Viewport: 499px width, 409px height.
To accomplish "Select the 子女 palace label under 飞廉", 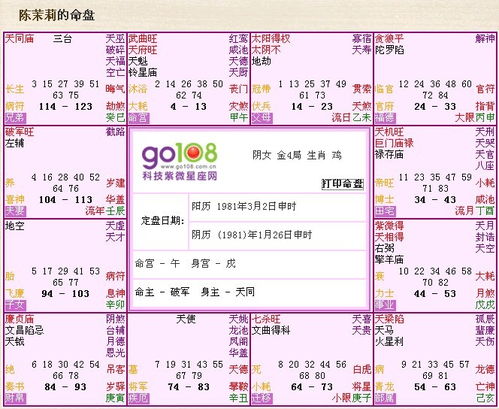I will [x=15, y=305].
